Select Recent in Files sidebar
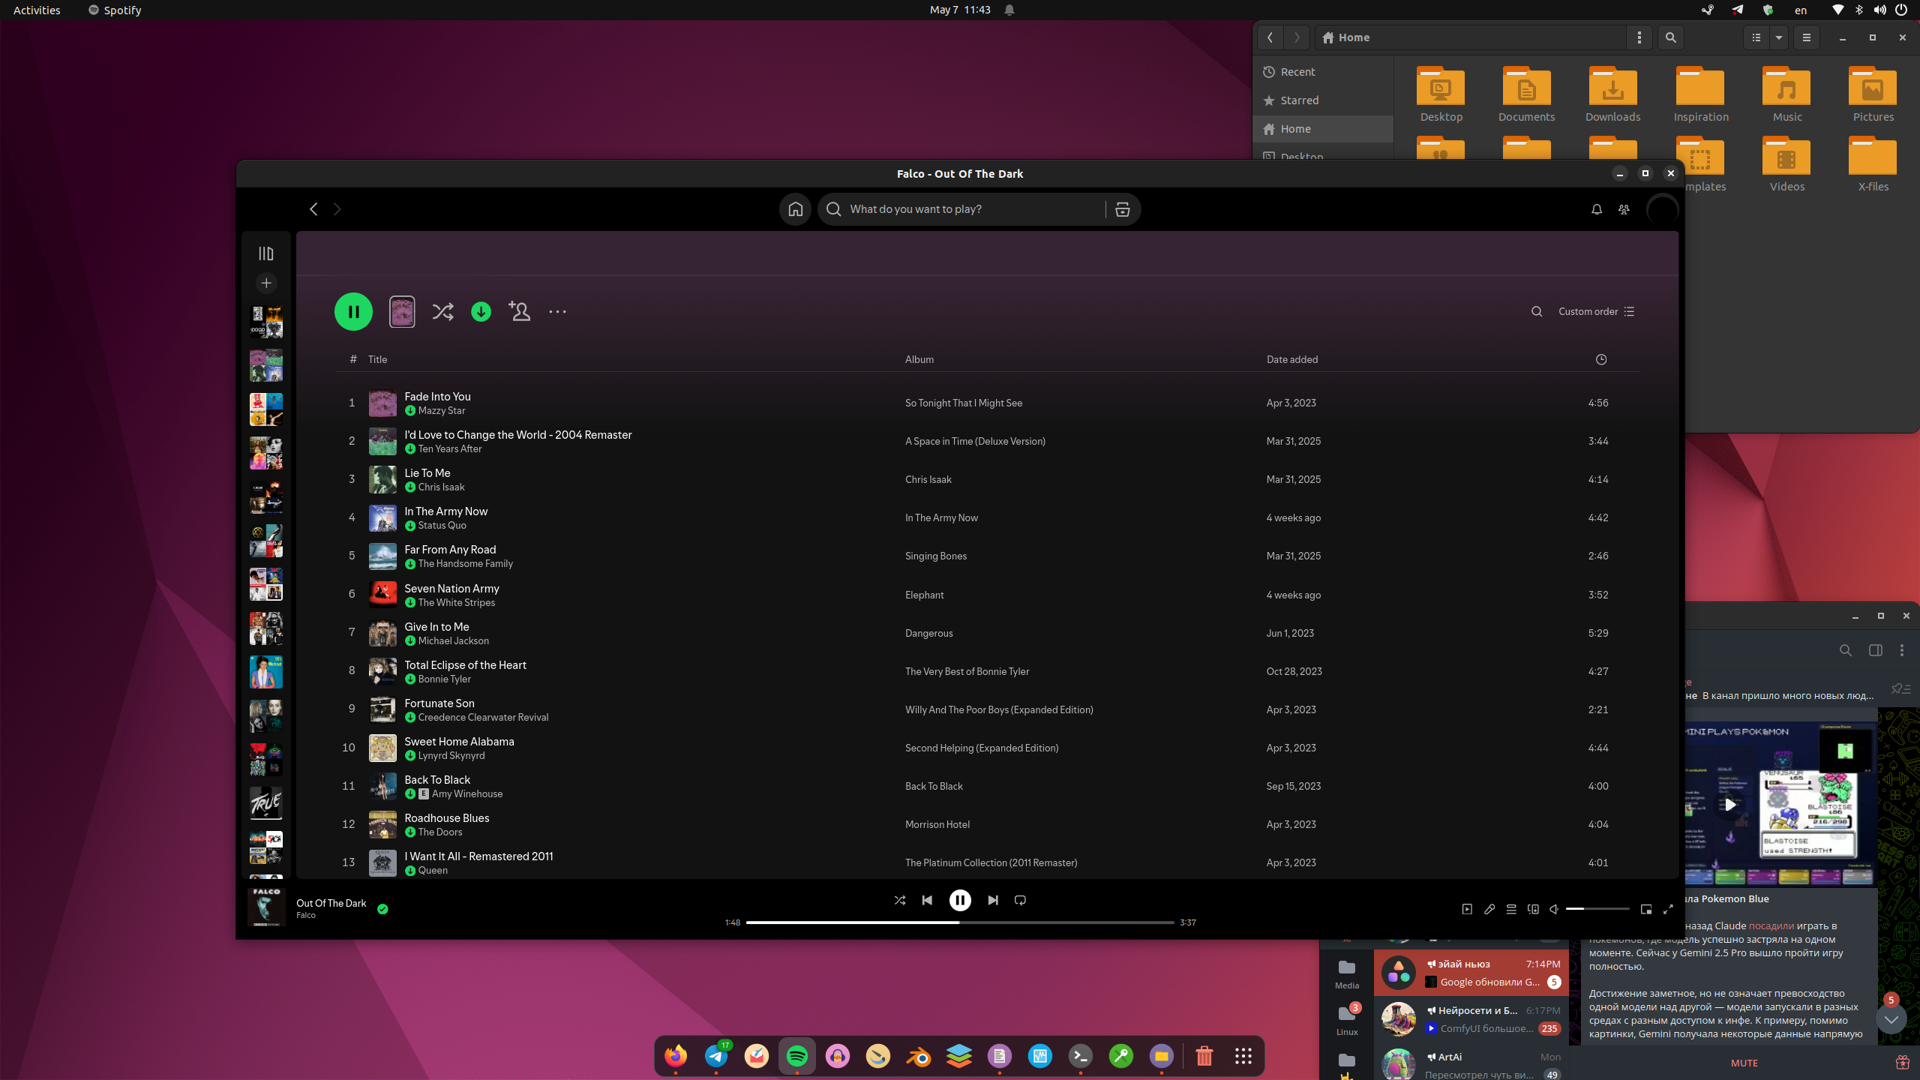1920x1080 pixels. pos(1323,72)
